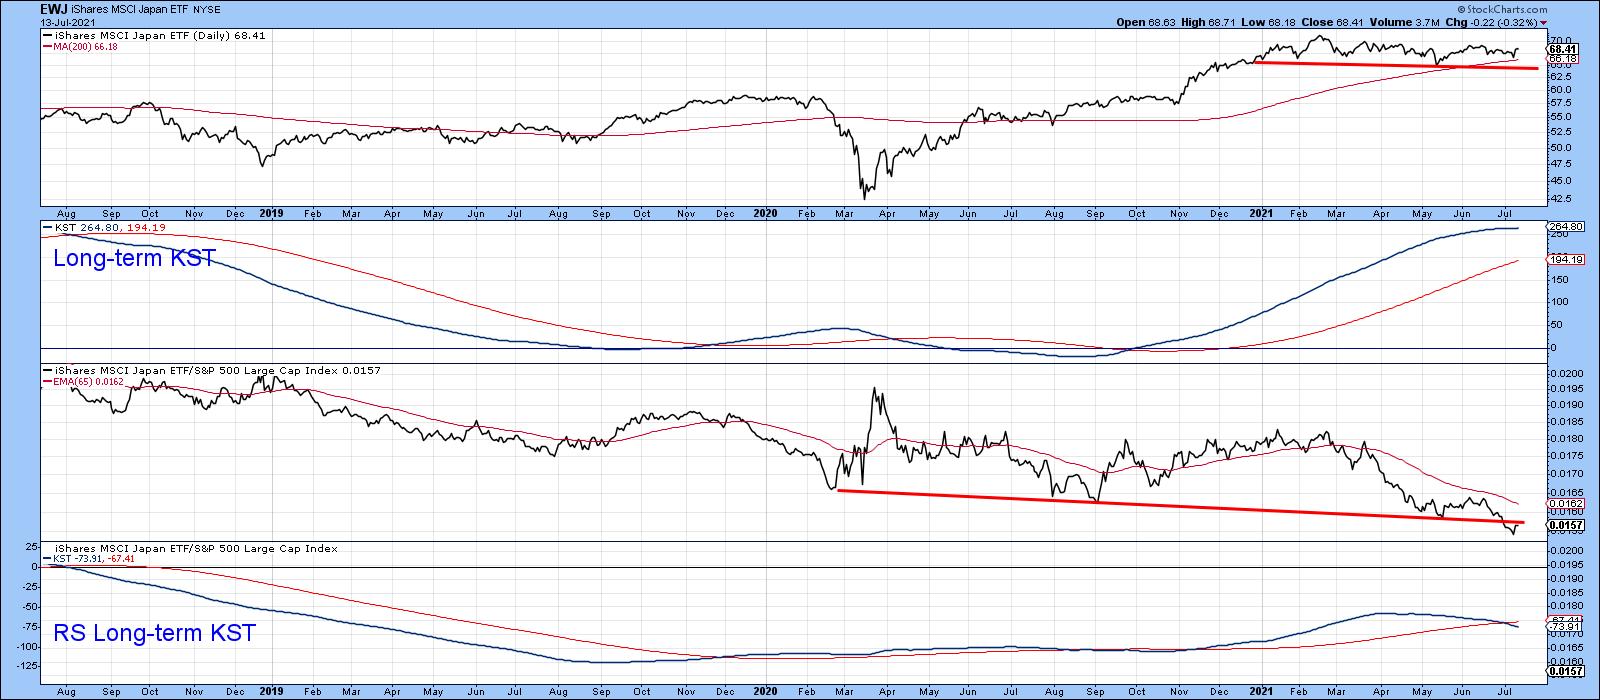Select 2020 on the top panel date axis
The image size is (1600, 700).
pyautogui.click(x=765, y=213)
